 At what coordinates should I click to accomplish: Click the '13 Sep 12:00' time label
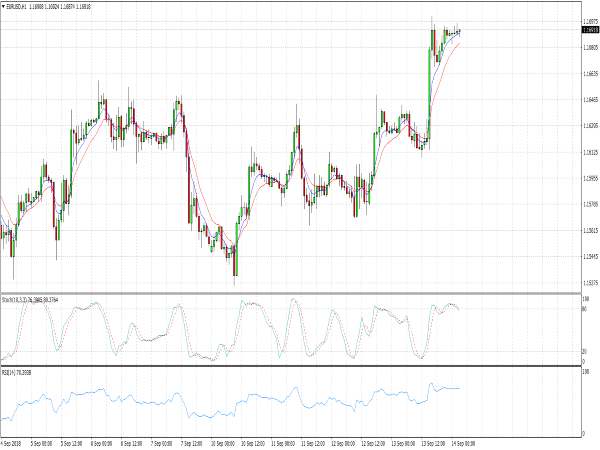coord(433,443)
